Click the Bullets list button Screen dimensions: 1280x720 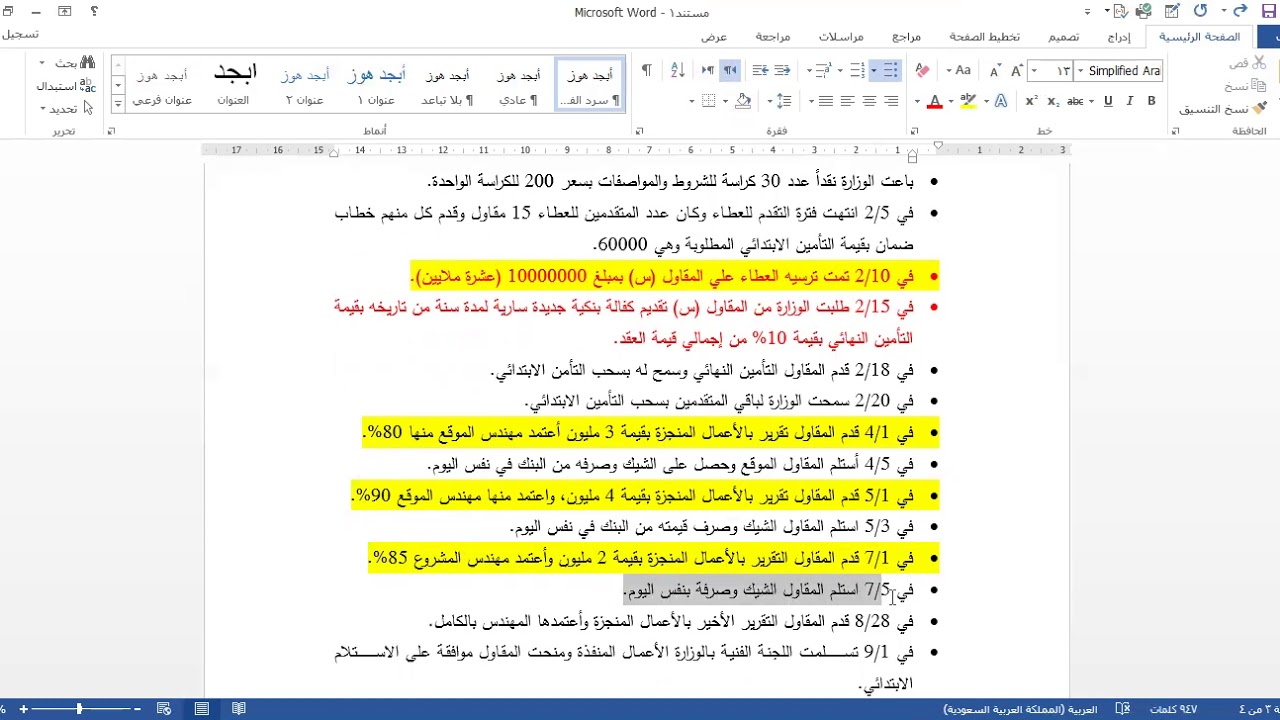point(891,70)
